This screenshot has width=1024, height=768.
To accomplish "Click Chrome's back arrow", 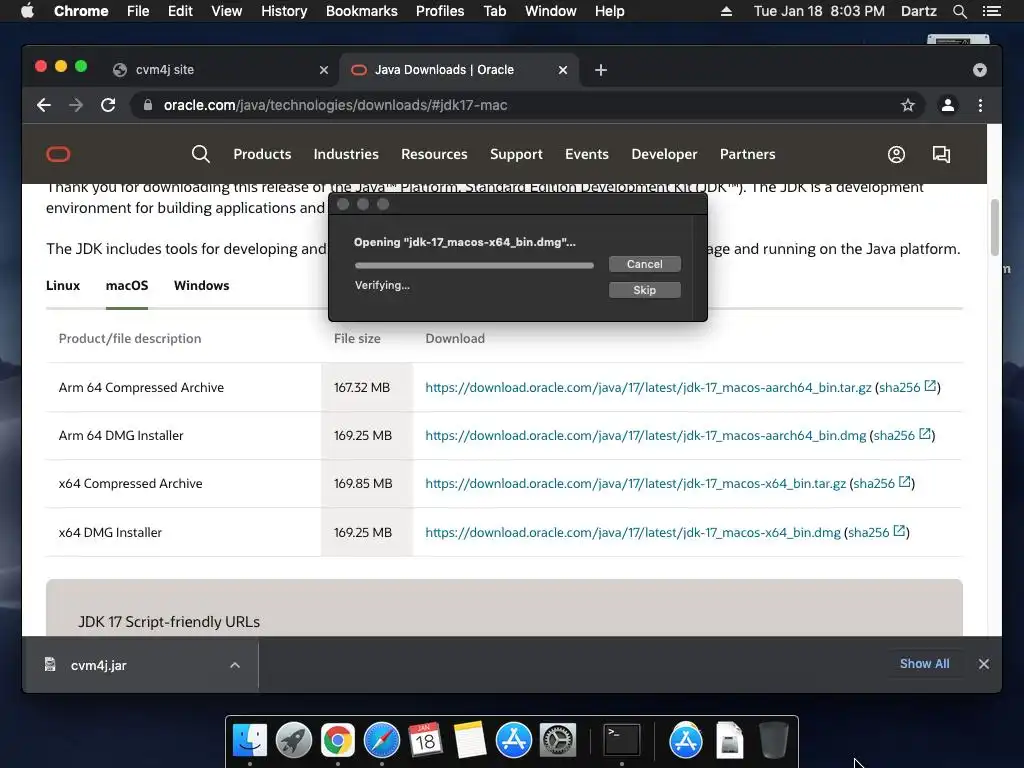I will pos(44,105).
